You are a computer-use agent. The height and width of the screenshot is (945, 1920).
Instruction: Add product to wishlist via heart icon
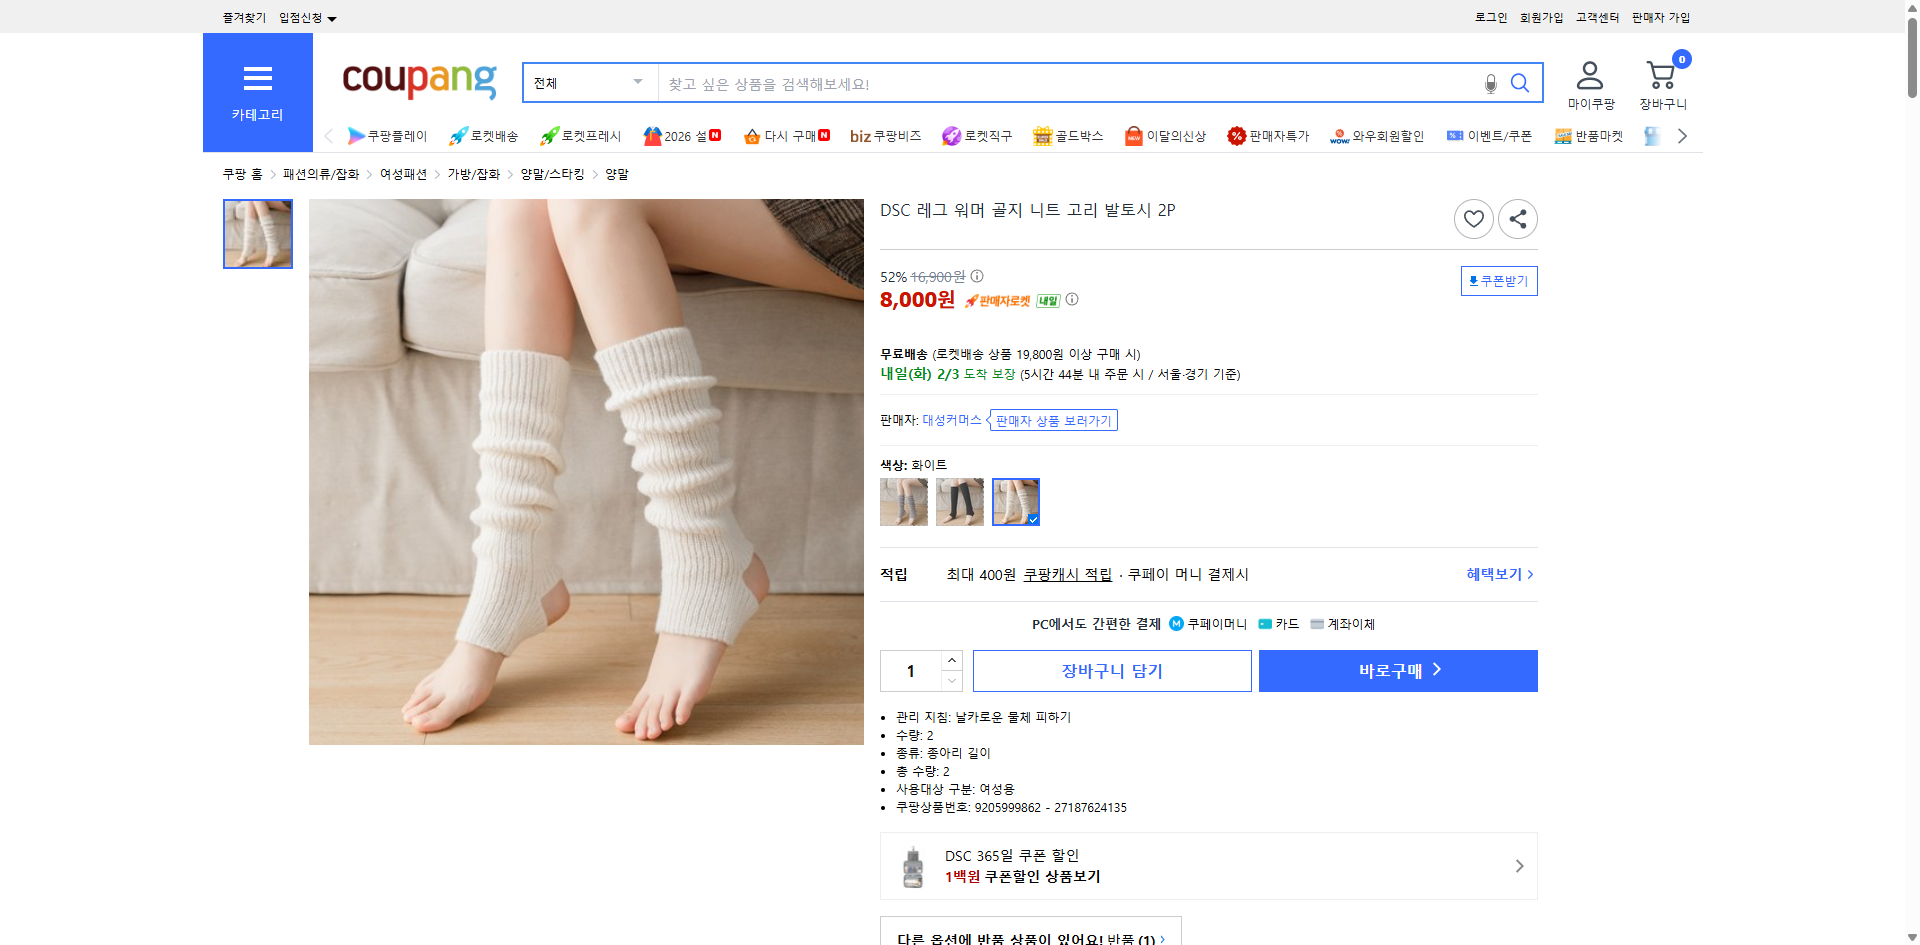coord(1473,218)
